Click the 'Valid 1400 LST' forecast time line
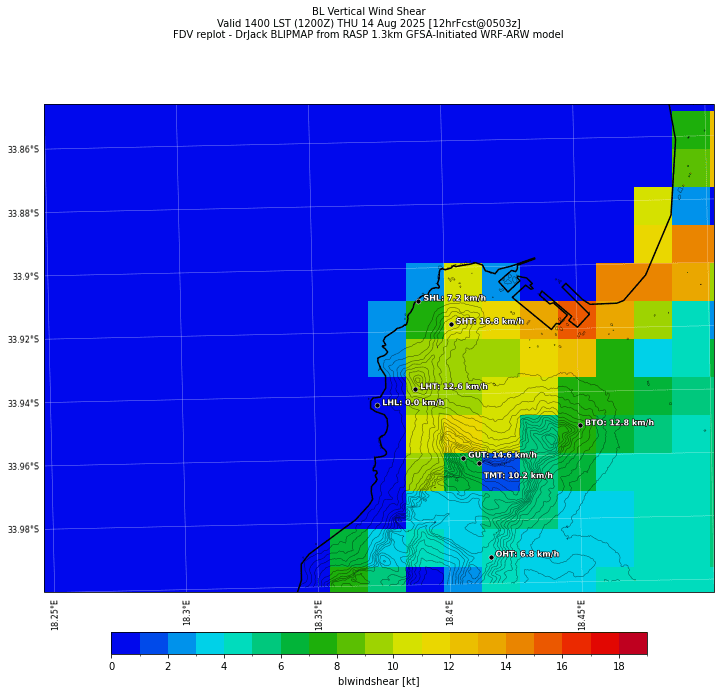This screenshot has width=721, height=692. [x=369, y=23]
